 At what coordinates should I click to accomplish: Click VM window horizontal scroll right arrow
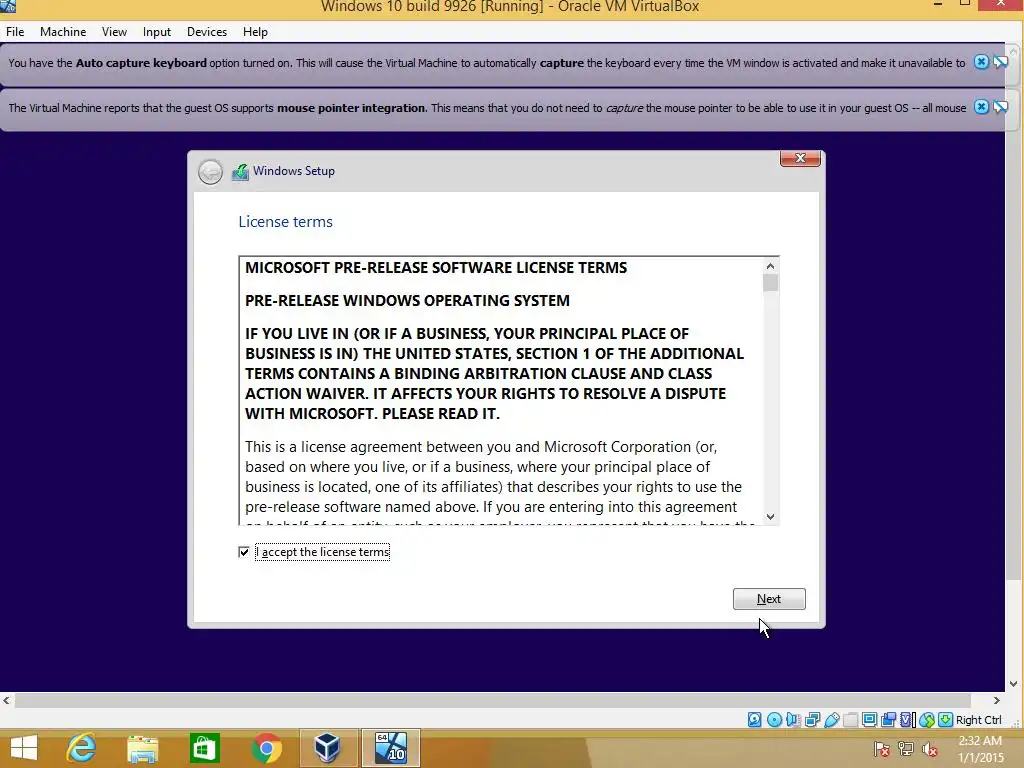[x=997, y=701]
